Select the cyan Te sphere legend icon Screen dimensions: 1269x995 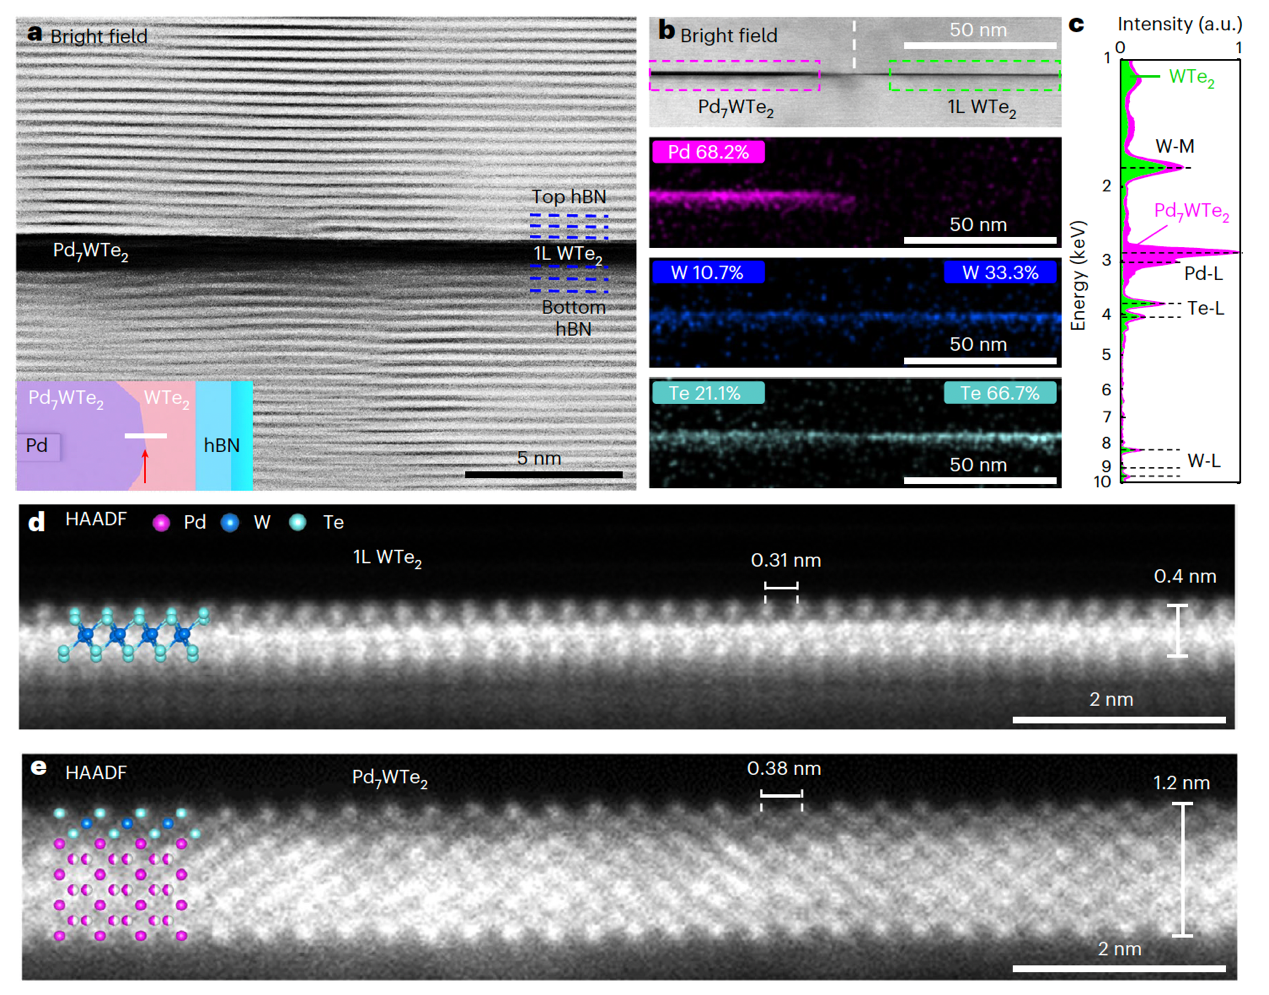298,522
